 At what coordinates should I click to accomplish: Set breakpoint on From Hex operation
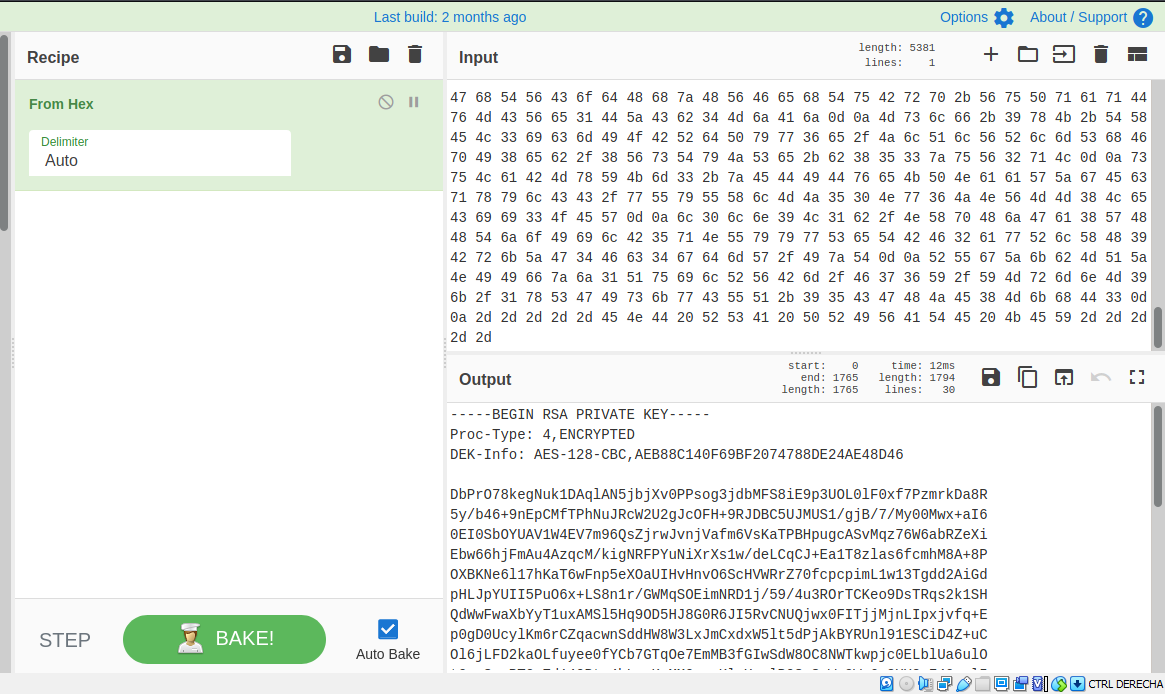click(414, 102)
